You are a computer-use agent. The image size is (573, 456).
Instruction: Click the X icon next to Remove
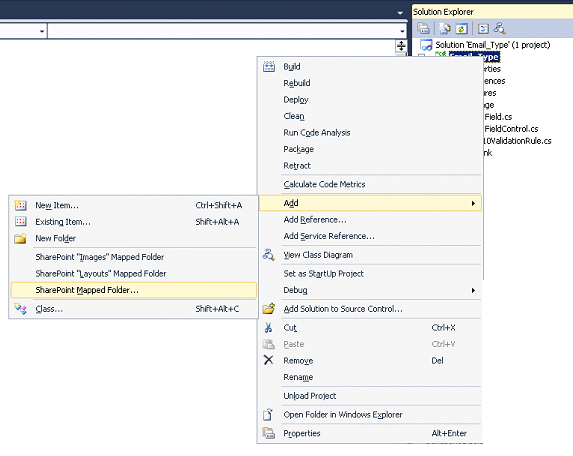tap(268, 360)
